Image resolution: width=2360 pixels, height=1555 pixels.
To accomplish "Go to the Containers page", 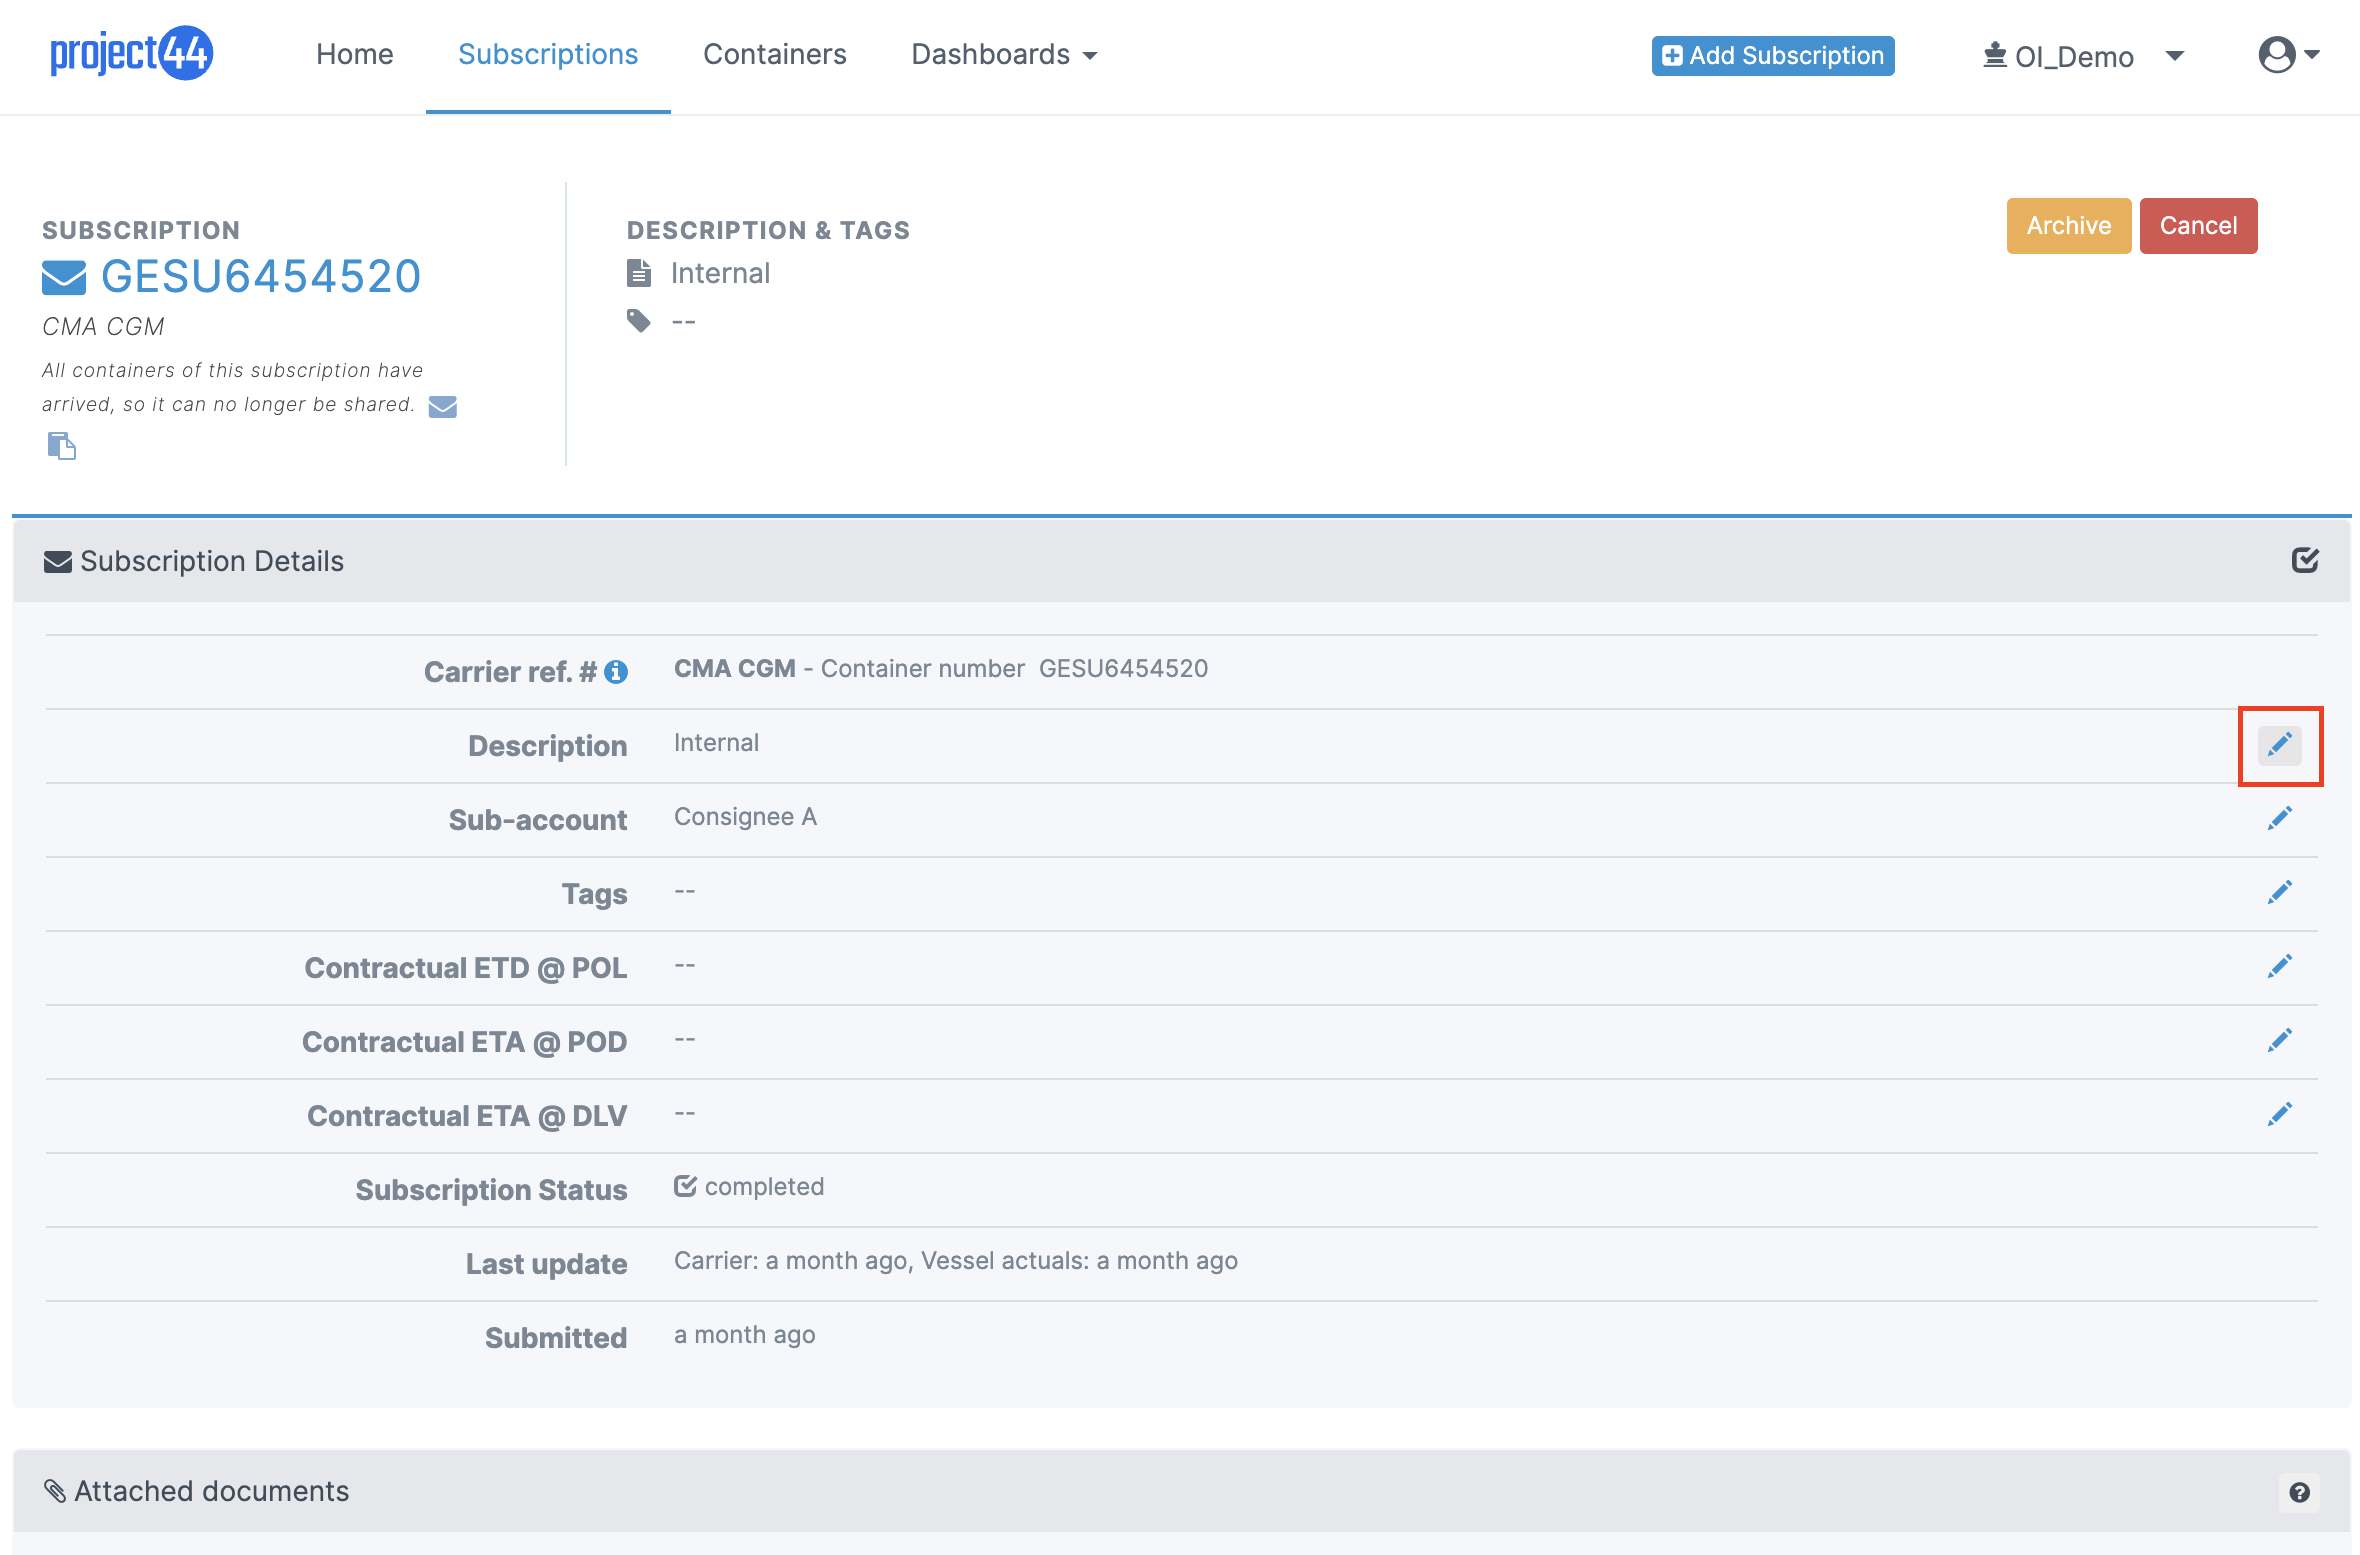I will click(x=775, y=54).
